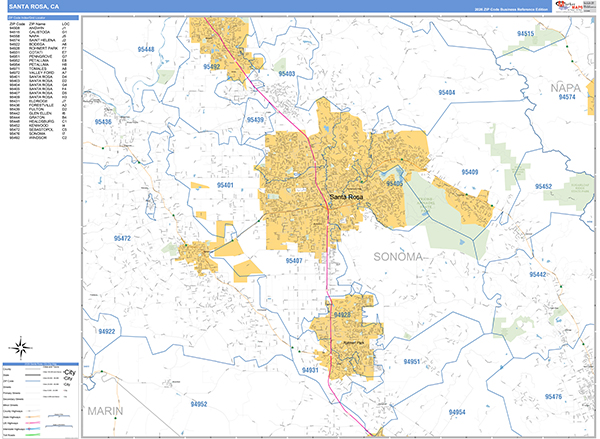Click the 95472 ZIP label on the map
600x439 pixels.
[122, 238]
